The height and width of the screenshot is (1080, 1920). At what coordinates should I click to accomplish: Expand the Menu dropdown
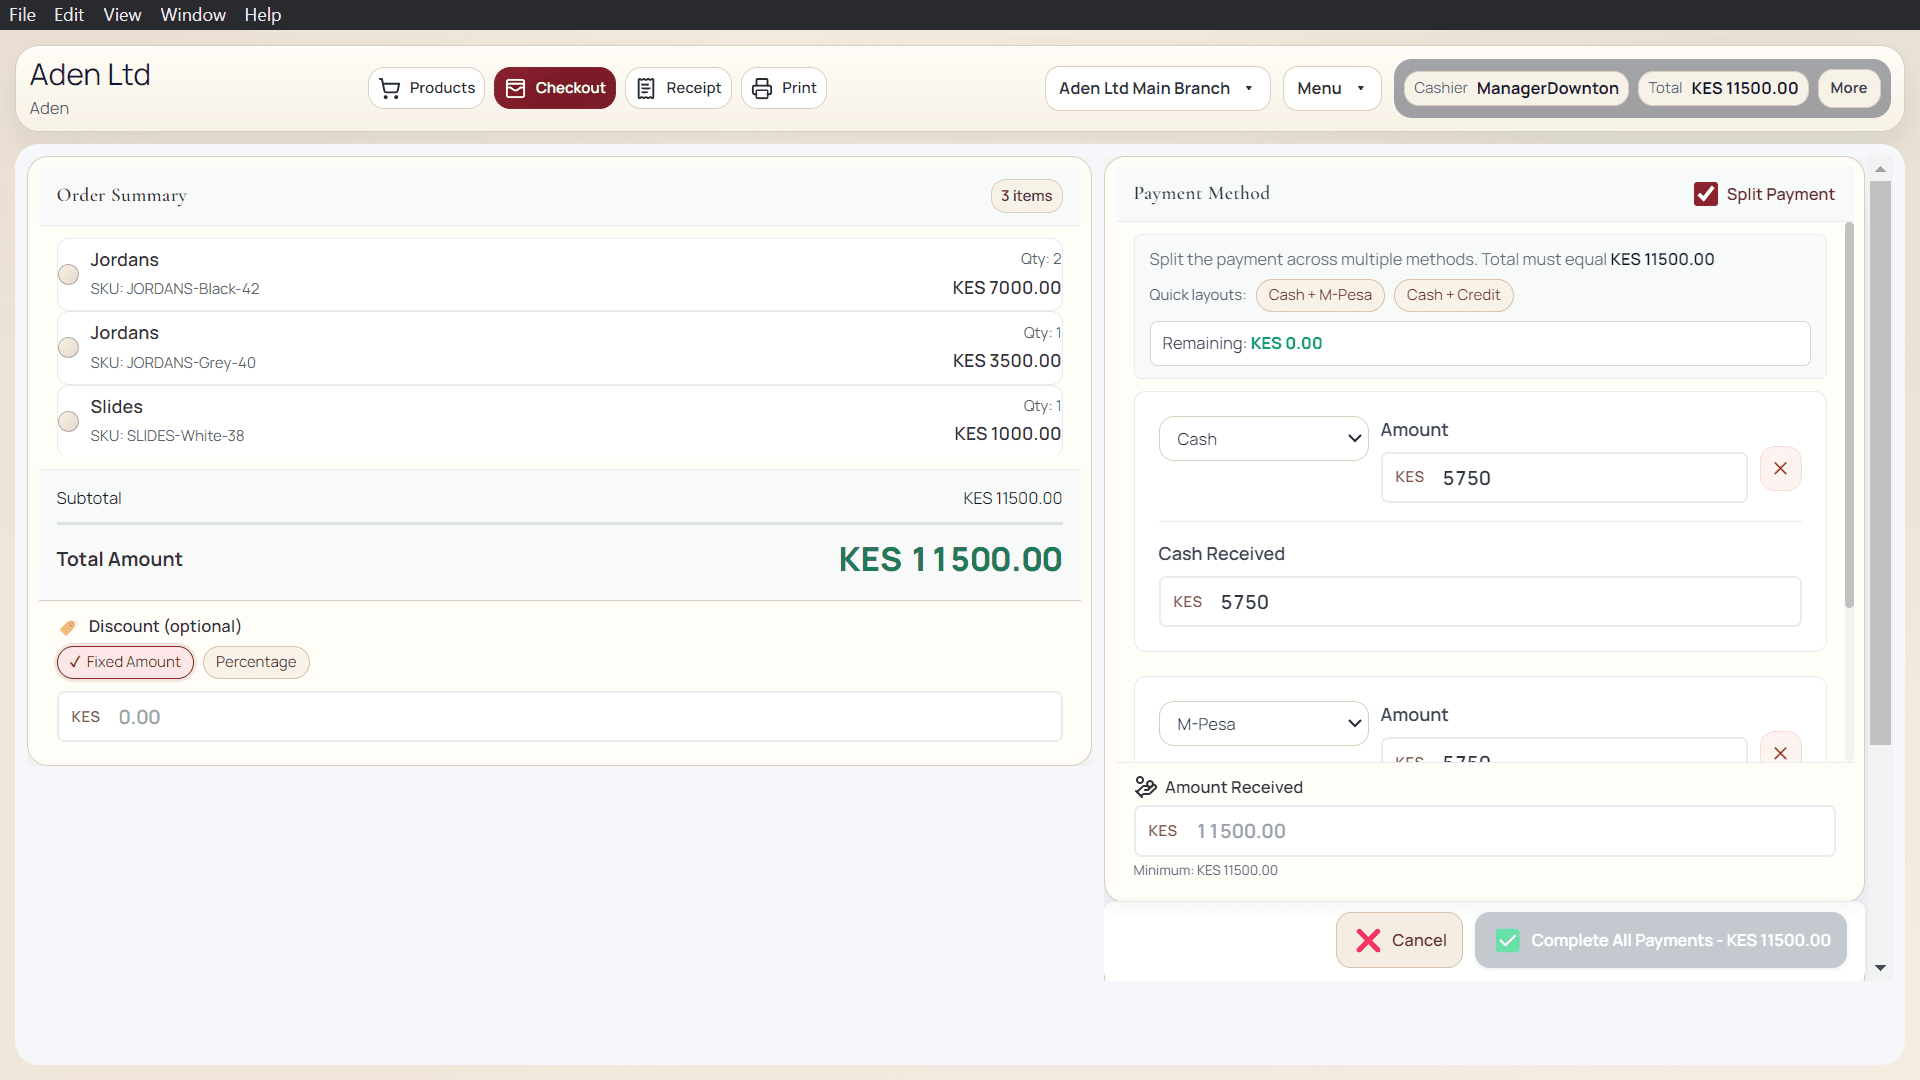click(1332, 88)
